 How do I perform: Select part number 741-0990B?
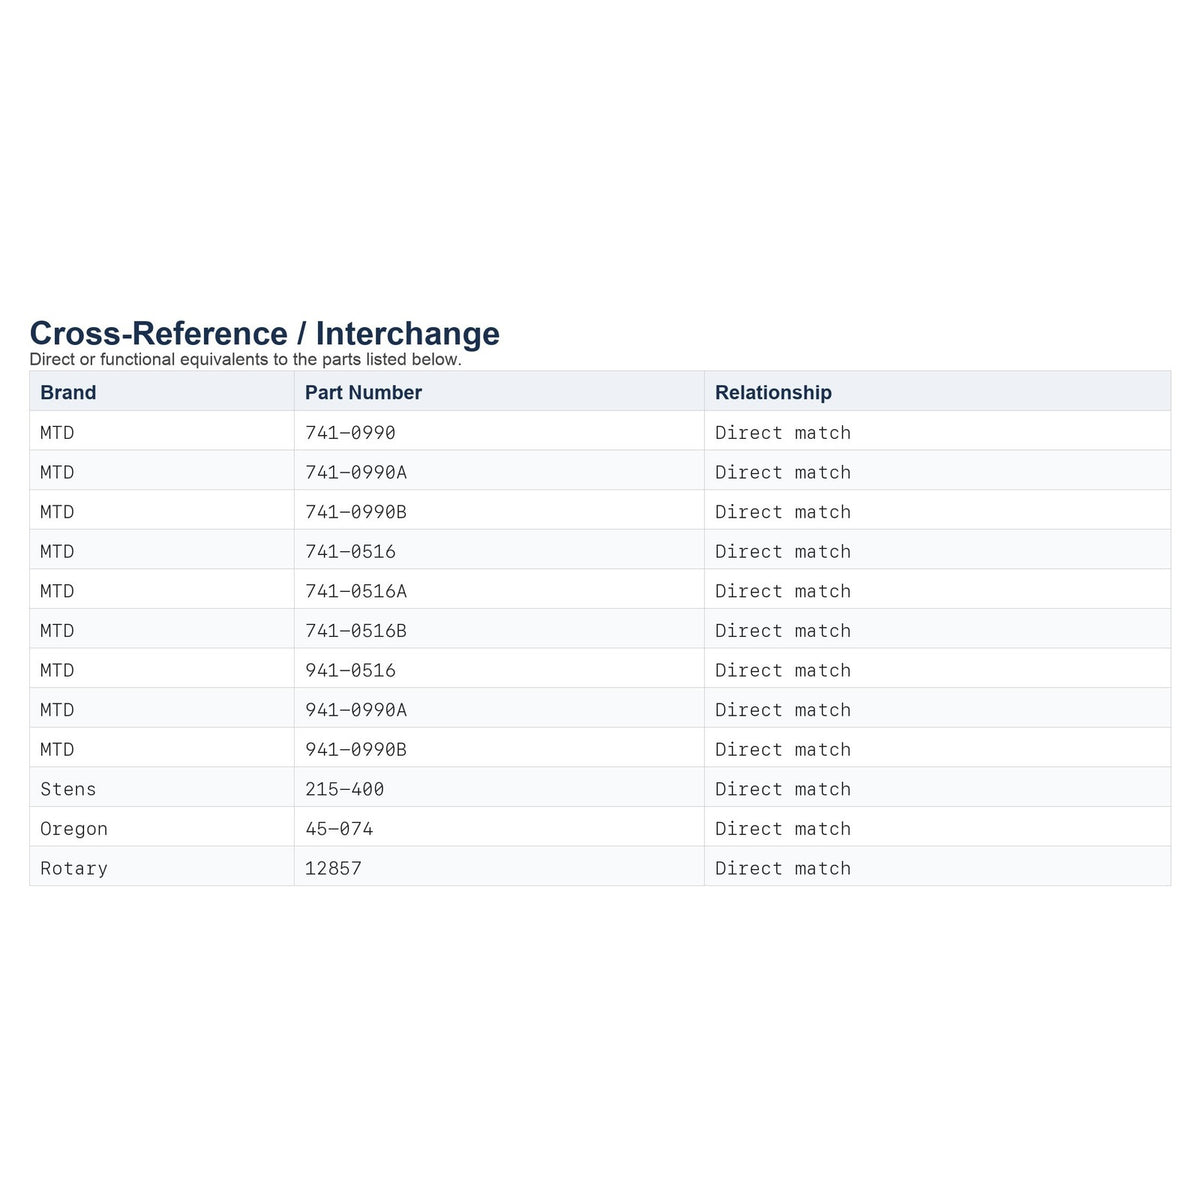coord(356,512)
